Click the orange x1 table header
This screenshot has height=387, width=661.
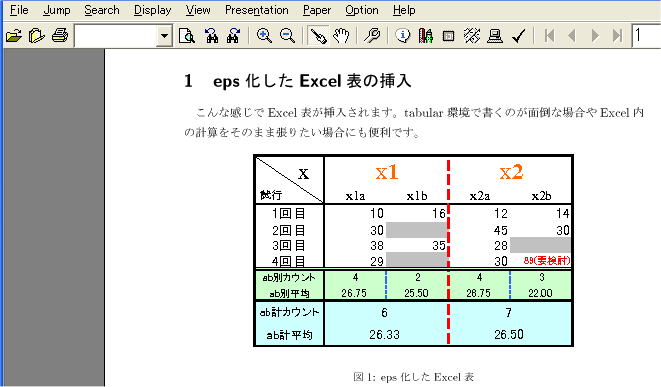(387, 172)
